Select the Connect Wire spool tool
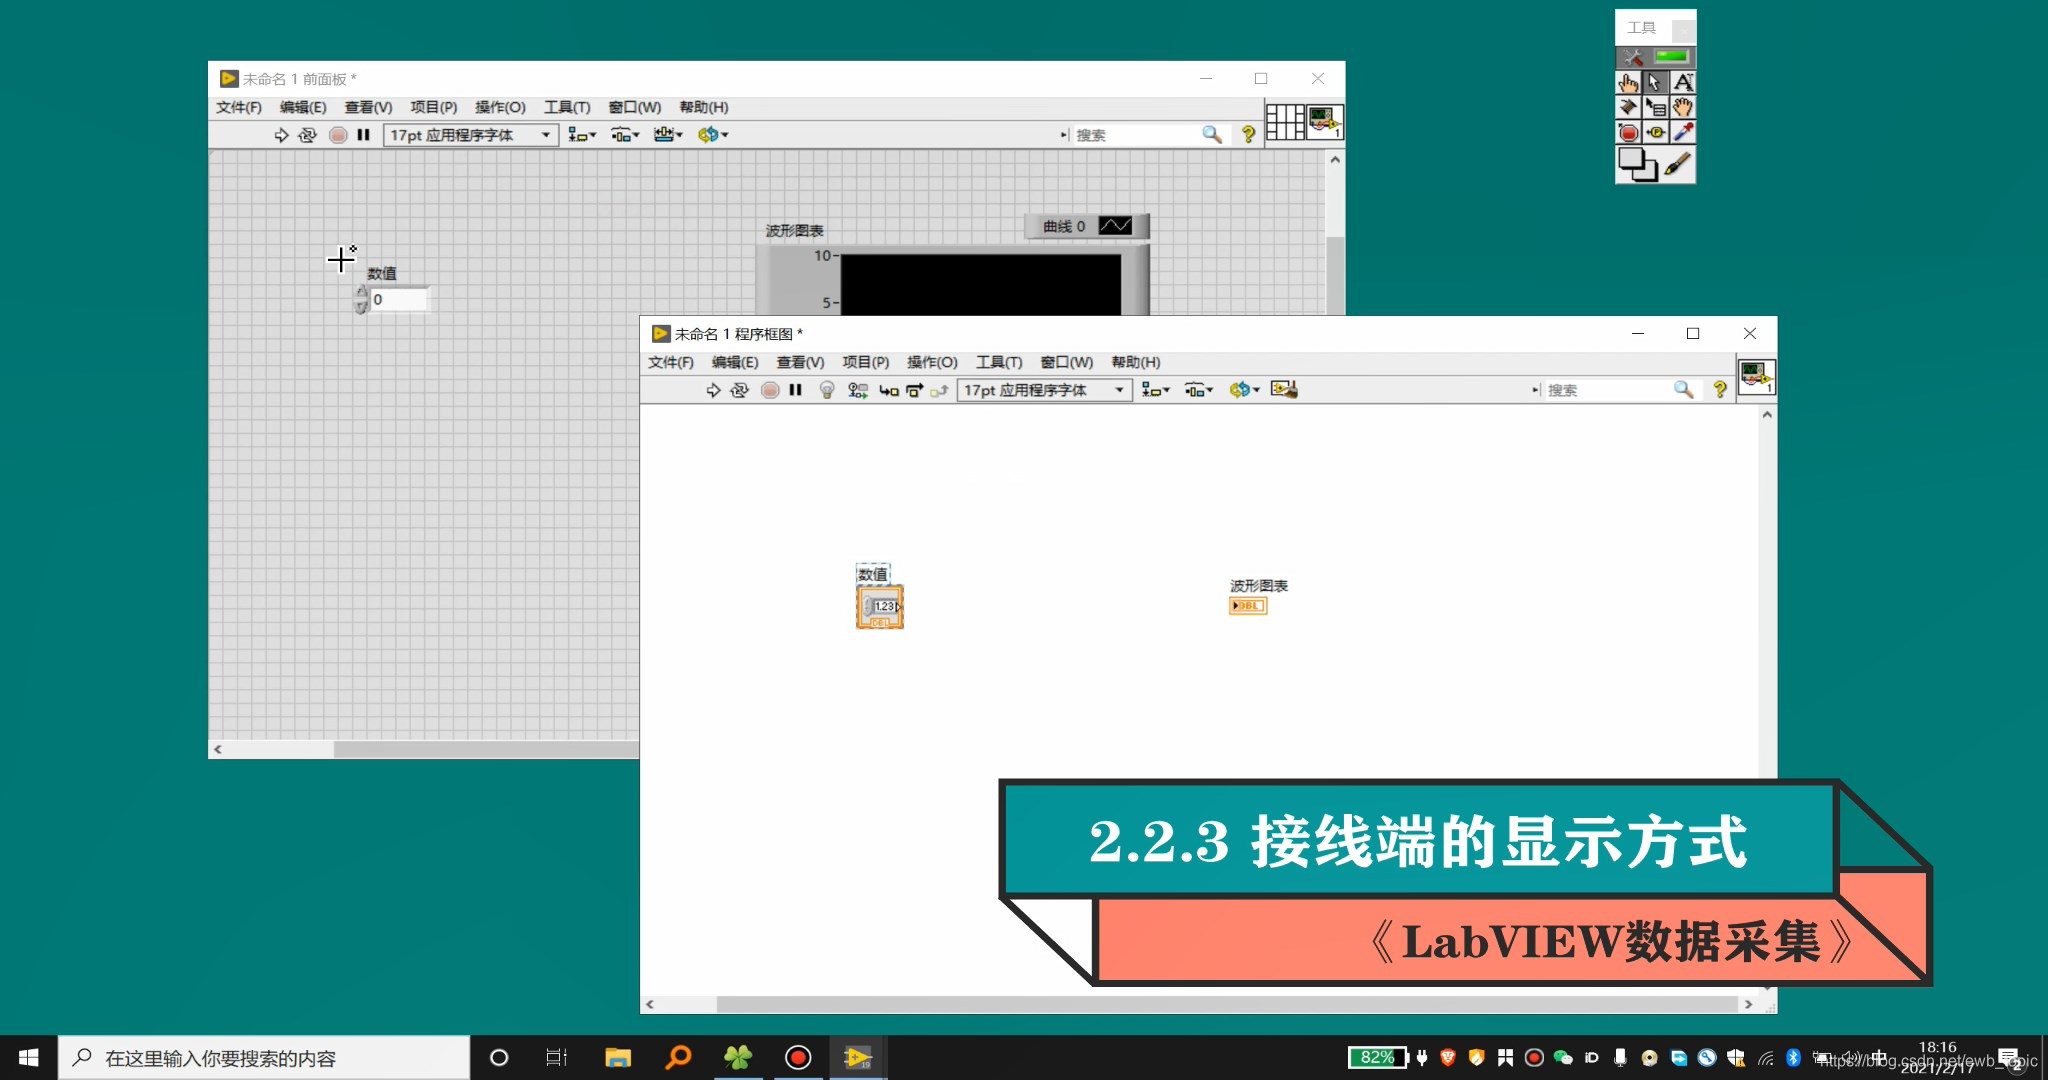Viewport: 2048px width, 1080px height. coord(1628,107)
